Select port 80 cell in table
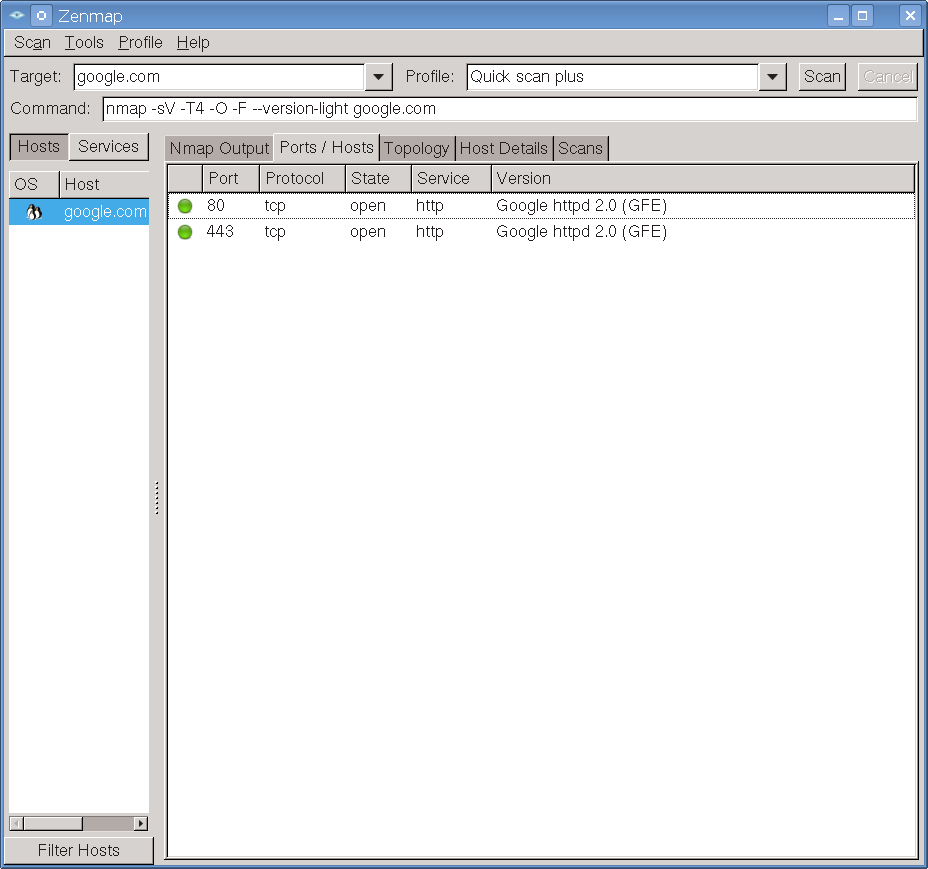 point(216,206)
